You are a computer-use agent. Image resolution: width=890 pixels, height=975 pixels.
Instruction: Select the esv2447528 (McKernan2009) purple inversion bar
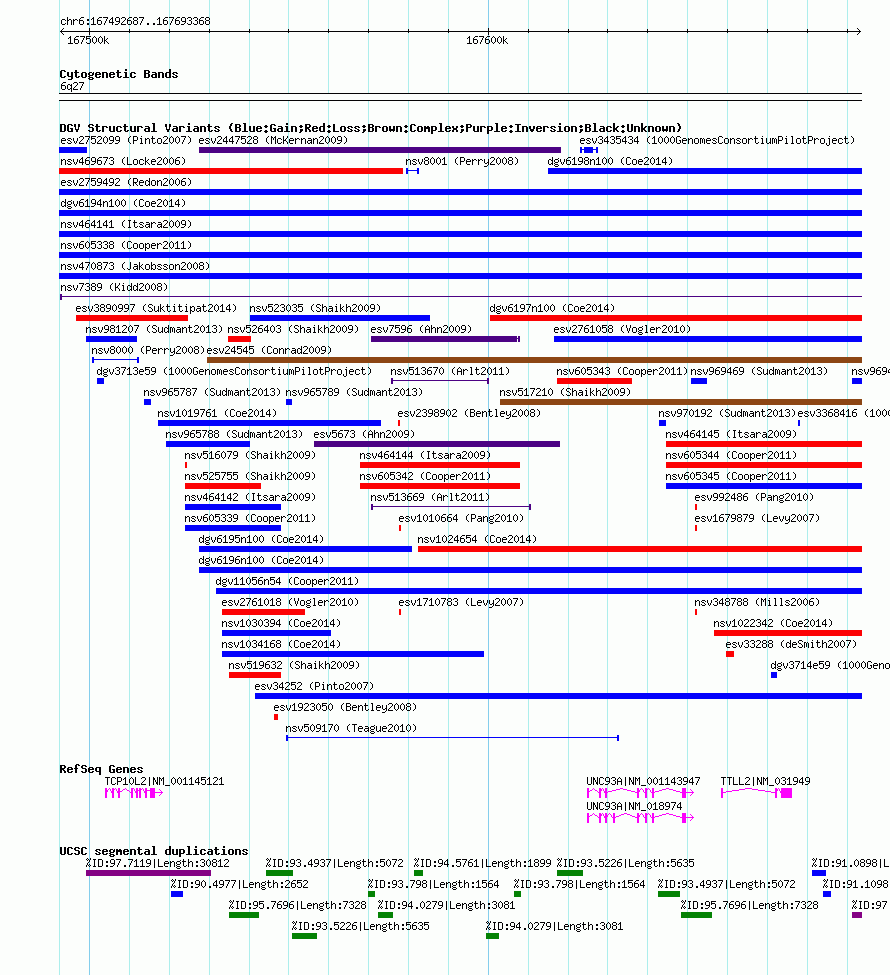pos(379,150)
